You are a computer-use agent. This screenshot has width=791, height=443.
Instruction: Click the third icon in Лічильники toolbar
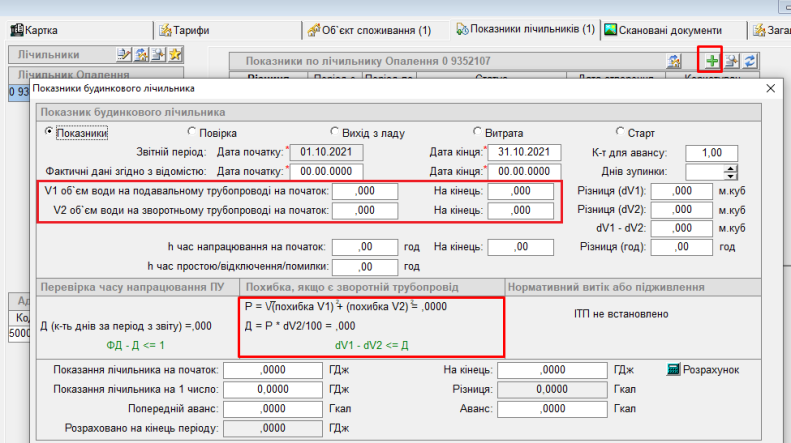coord(158,54)
